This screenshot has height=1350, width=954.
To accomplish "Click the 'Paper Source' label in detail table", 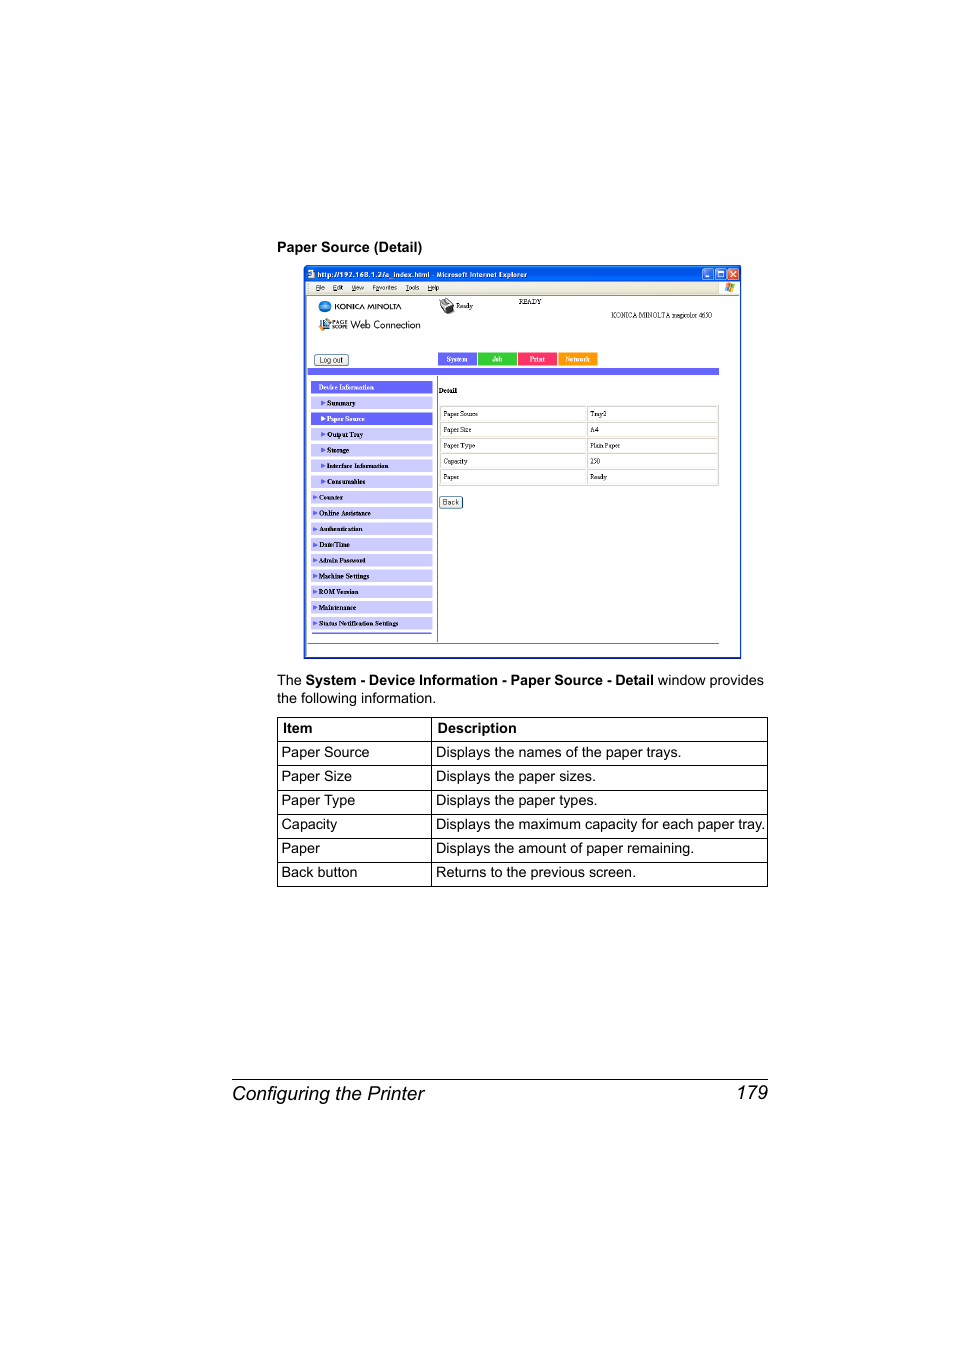I will (x=513, y=414).
